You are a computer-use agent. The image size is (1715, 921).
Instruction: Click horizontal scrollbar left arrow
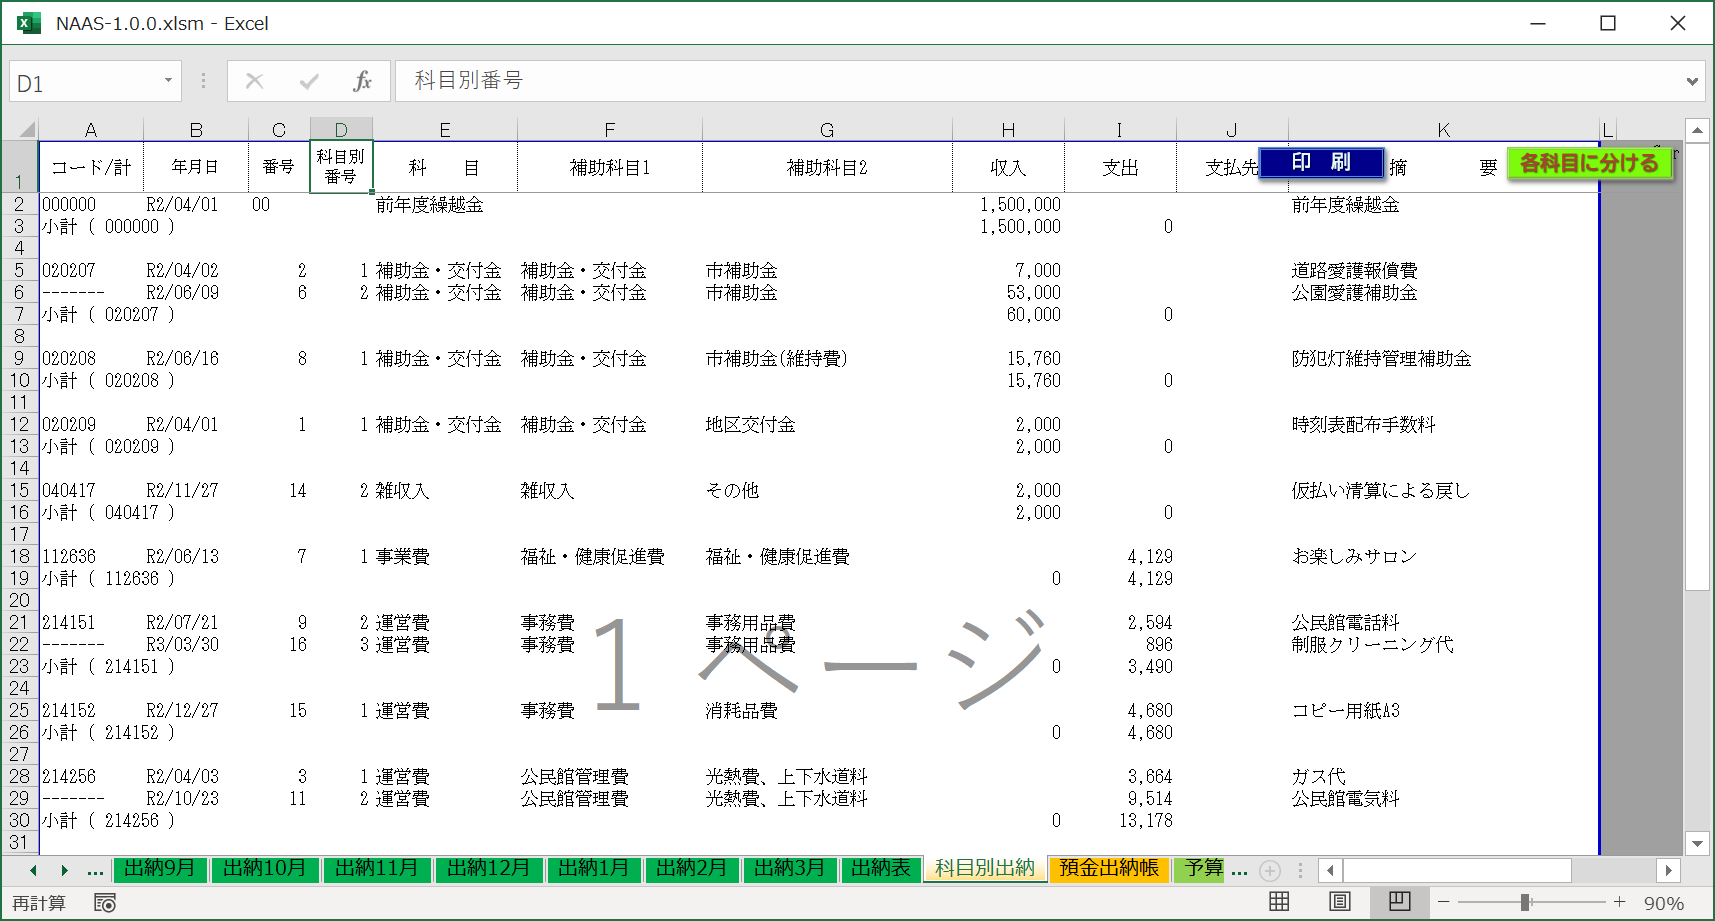1330,870
